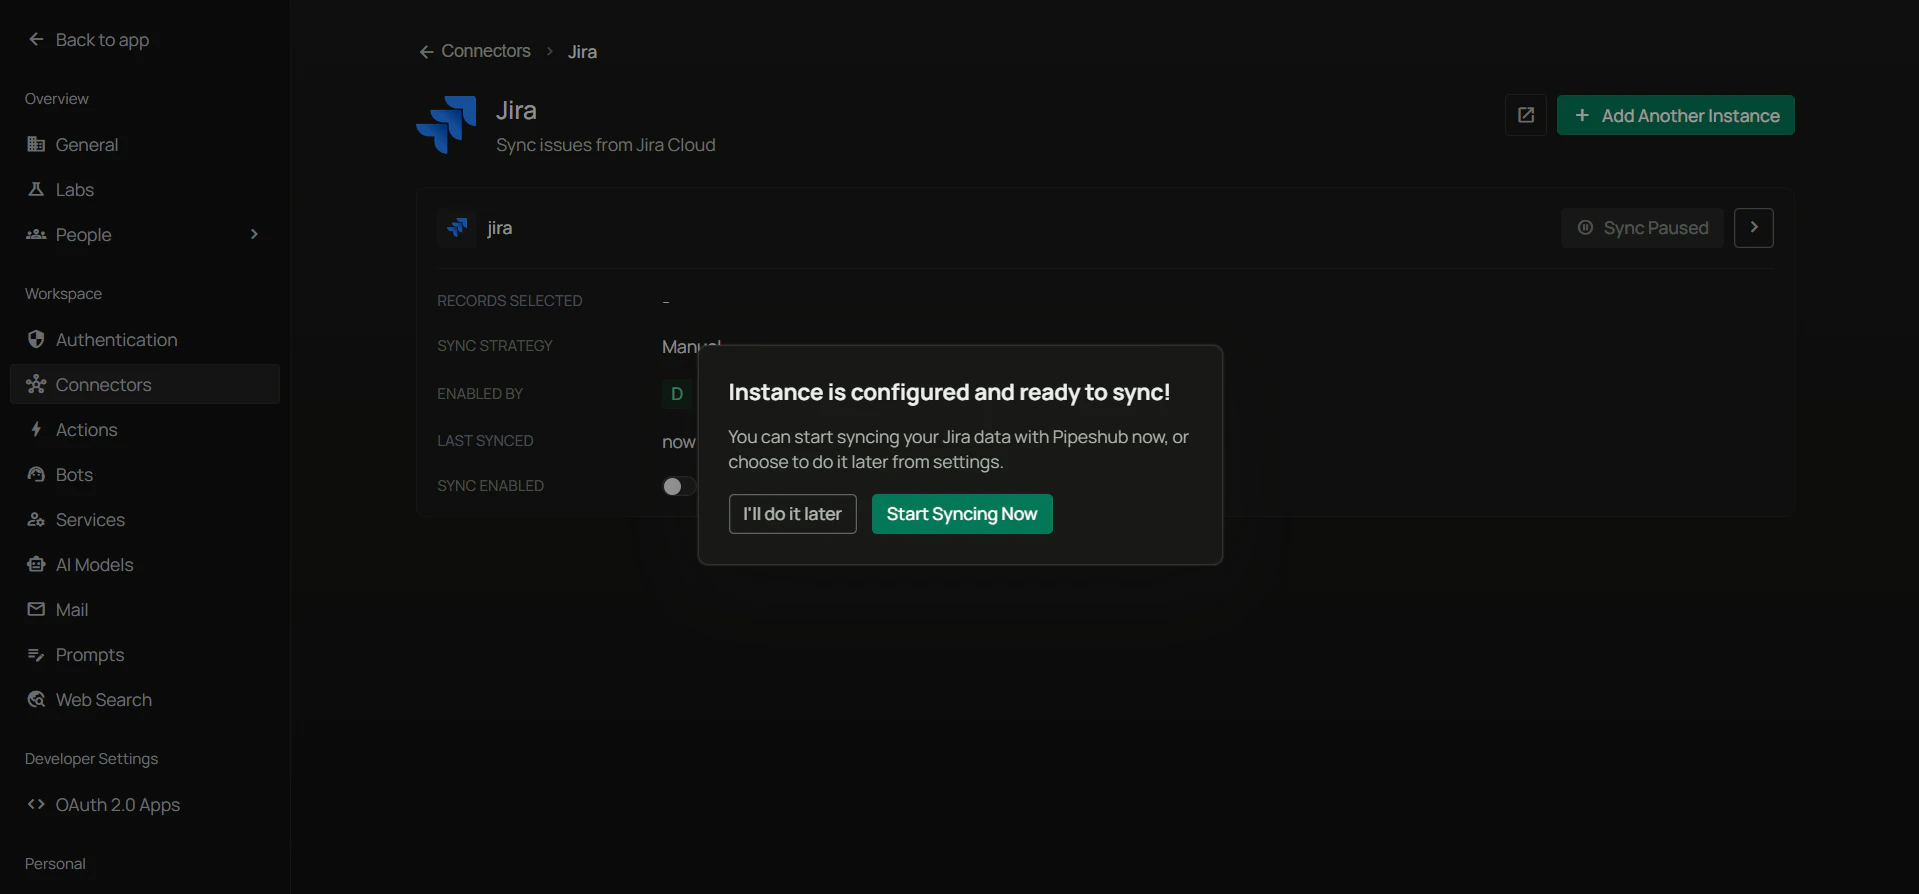The height and width of the screenshot is (894, 1919).
Task: Click the Services sidebar icon
Action: click(x=36, y=519)
